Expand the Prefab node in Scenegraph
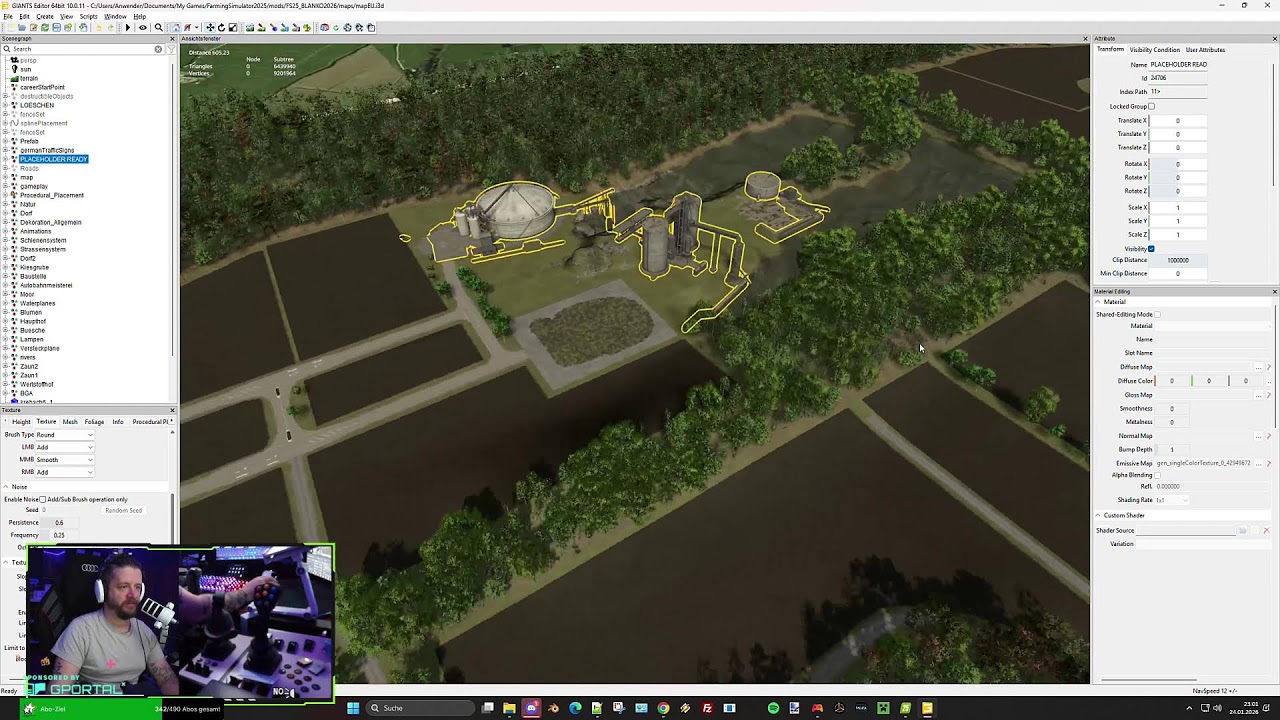 click(6, 141)
